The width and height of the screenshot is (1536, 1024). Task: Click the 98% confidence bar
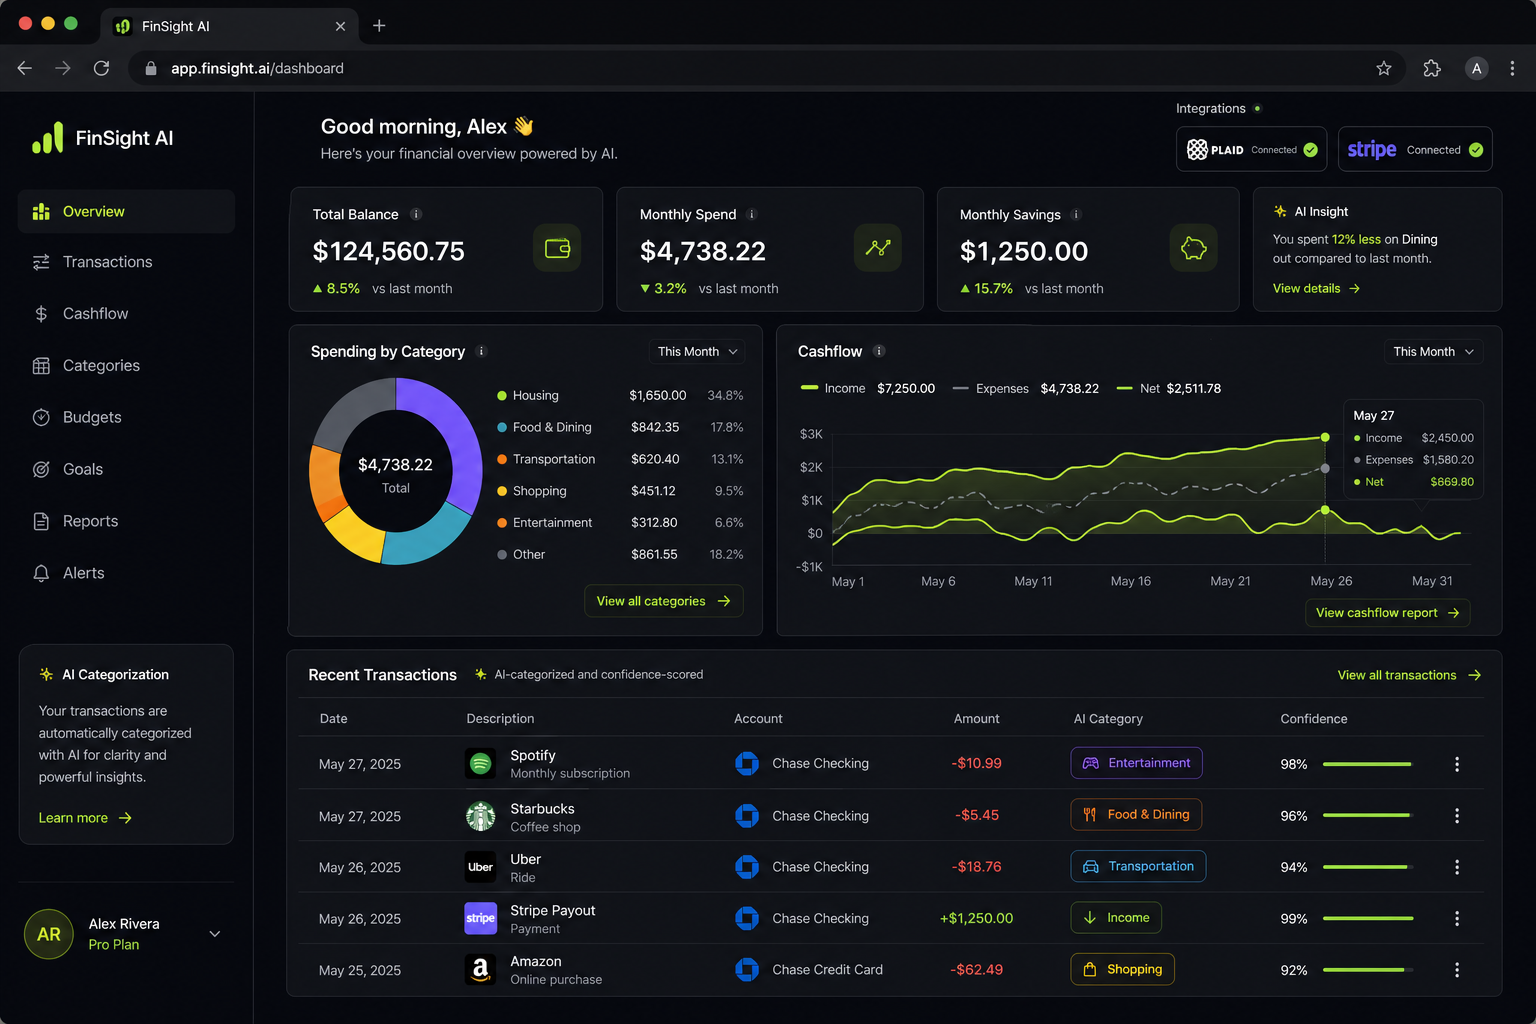click(x=1367, y=764)
